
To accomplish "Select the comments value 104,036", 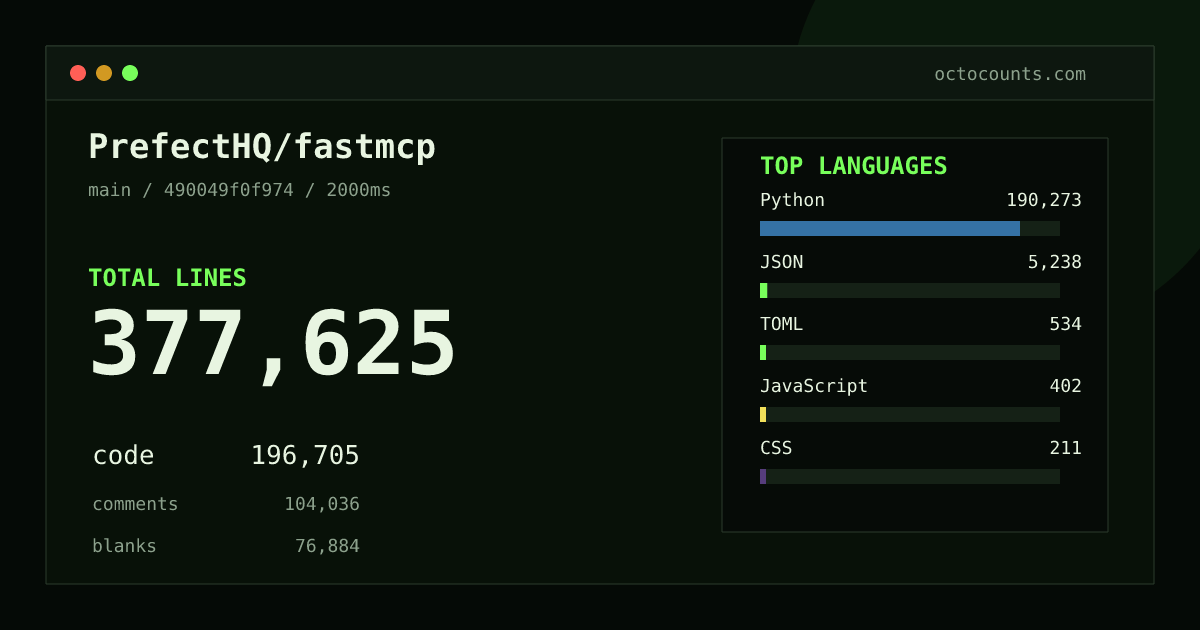I will point(322,504).
